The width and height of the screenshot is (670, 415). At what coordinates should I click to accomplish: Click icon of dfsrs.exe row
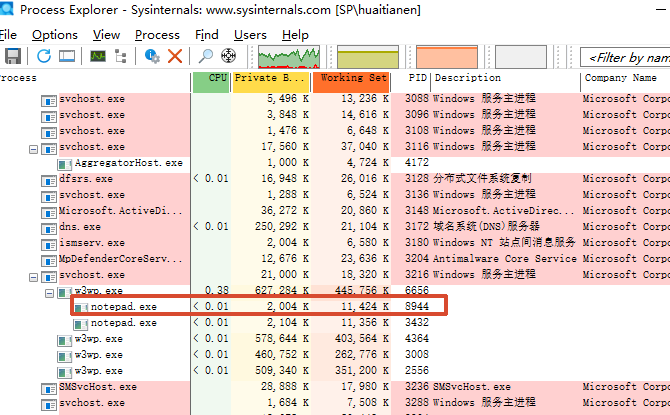coord(49,181)
